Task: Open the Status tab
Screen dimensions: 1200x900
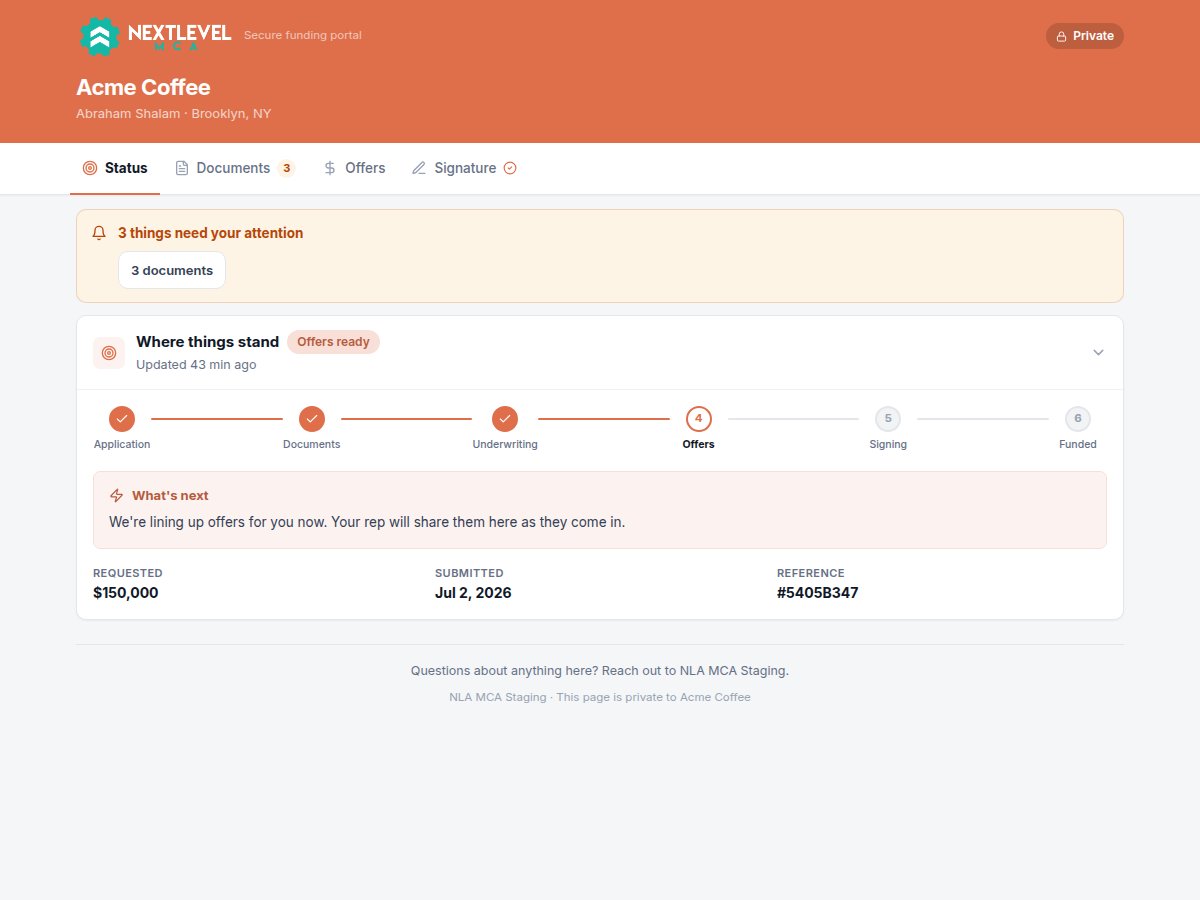Action: [115, 168]
